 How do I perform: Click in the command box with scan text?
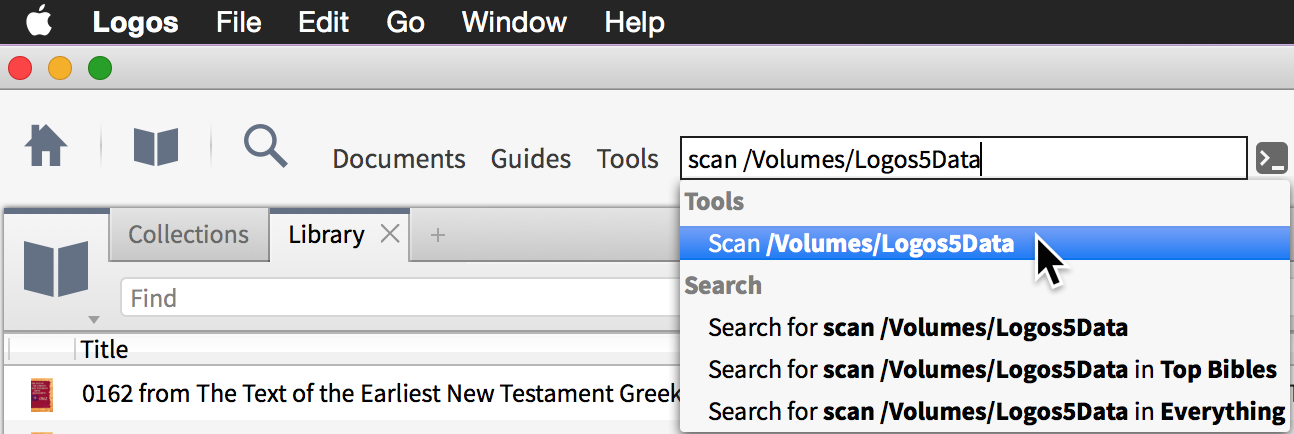(x=963, y=158)
